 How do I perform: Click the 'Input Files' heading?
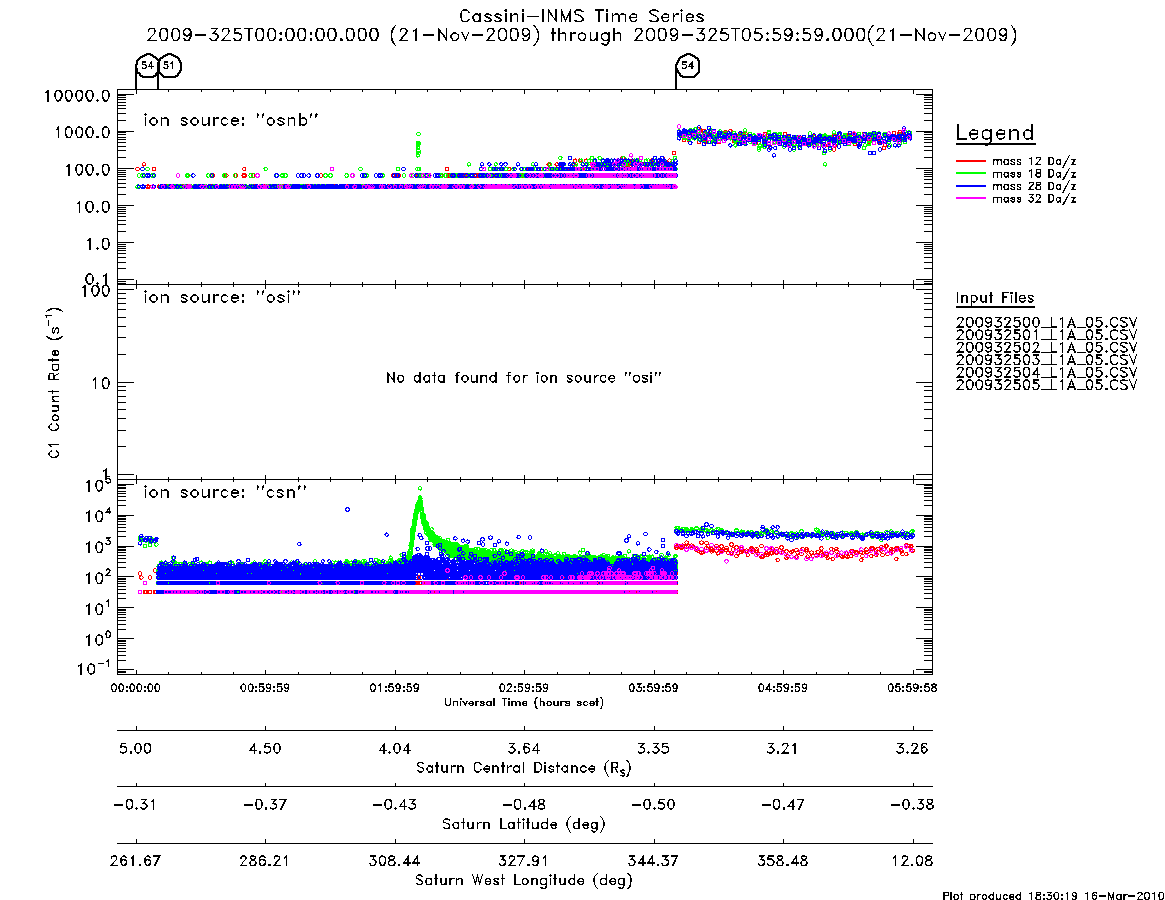pyautogui.click(x=995, y=298)
